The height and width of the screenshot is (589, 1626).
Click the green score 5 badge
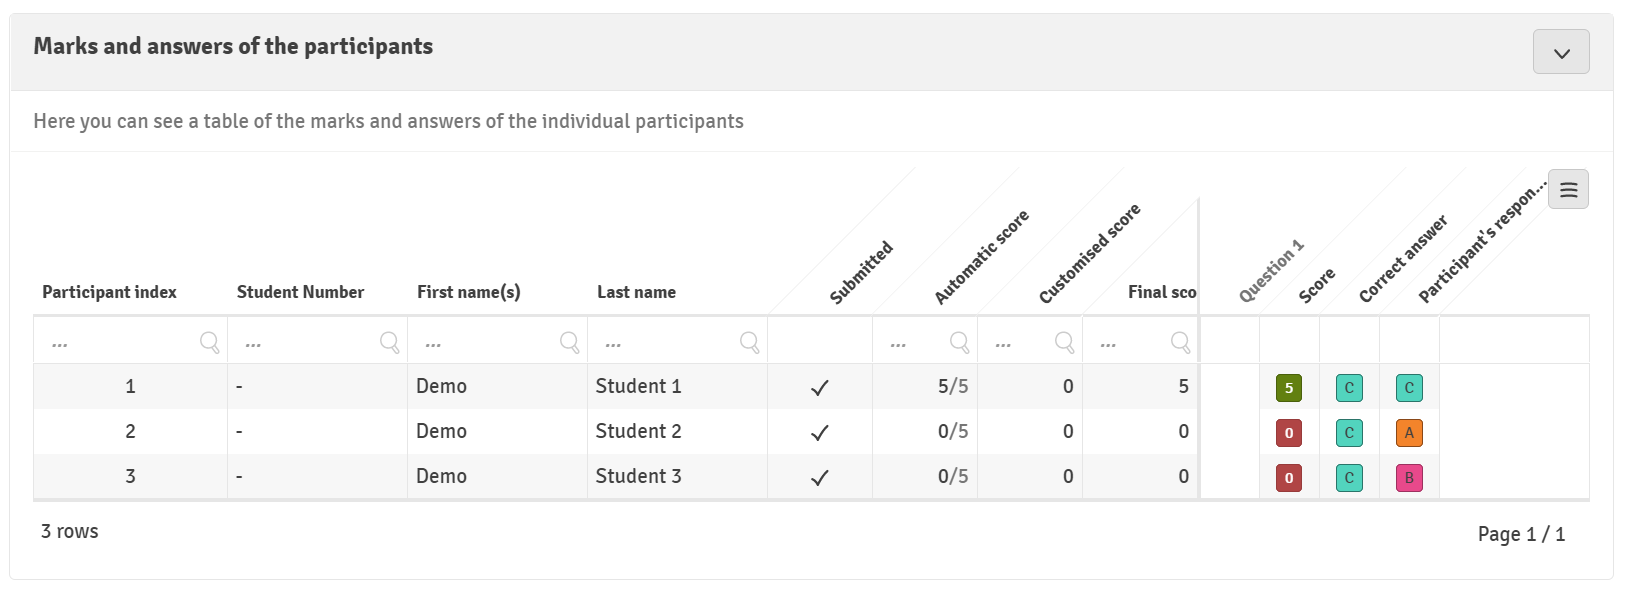1289,388
